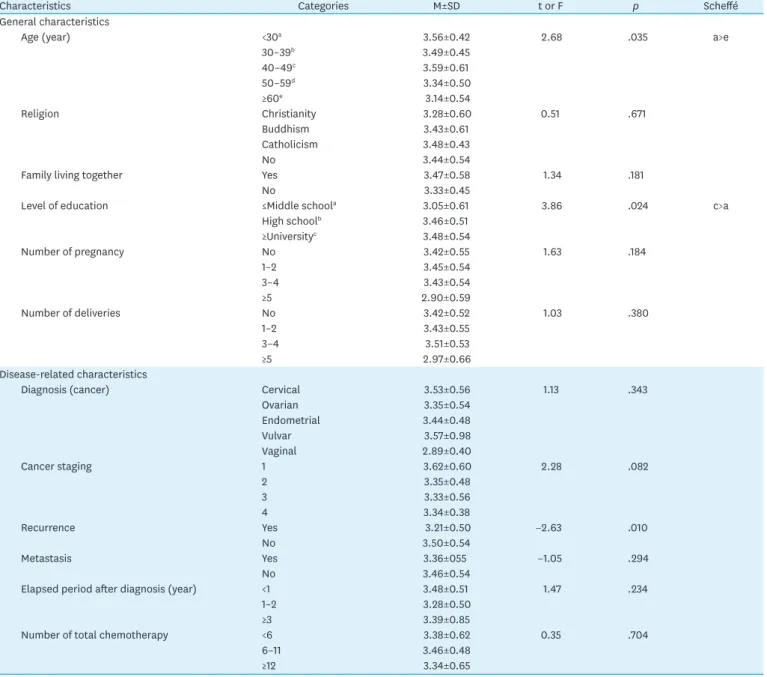This screenshot has height=677, width=767.
Task: Click the F value '3.86'
Action: click(551, 206)
